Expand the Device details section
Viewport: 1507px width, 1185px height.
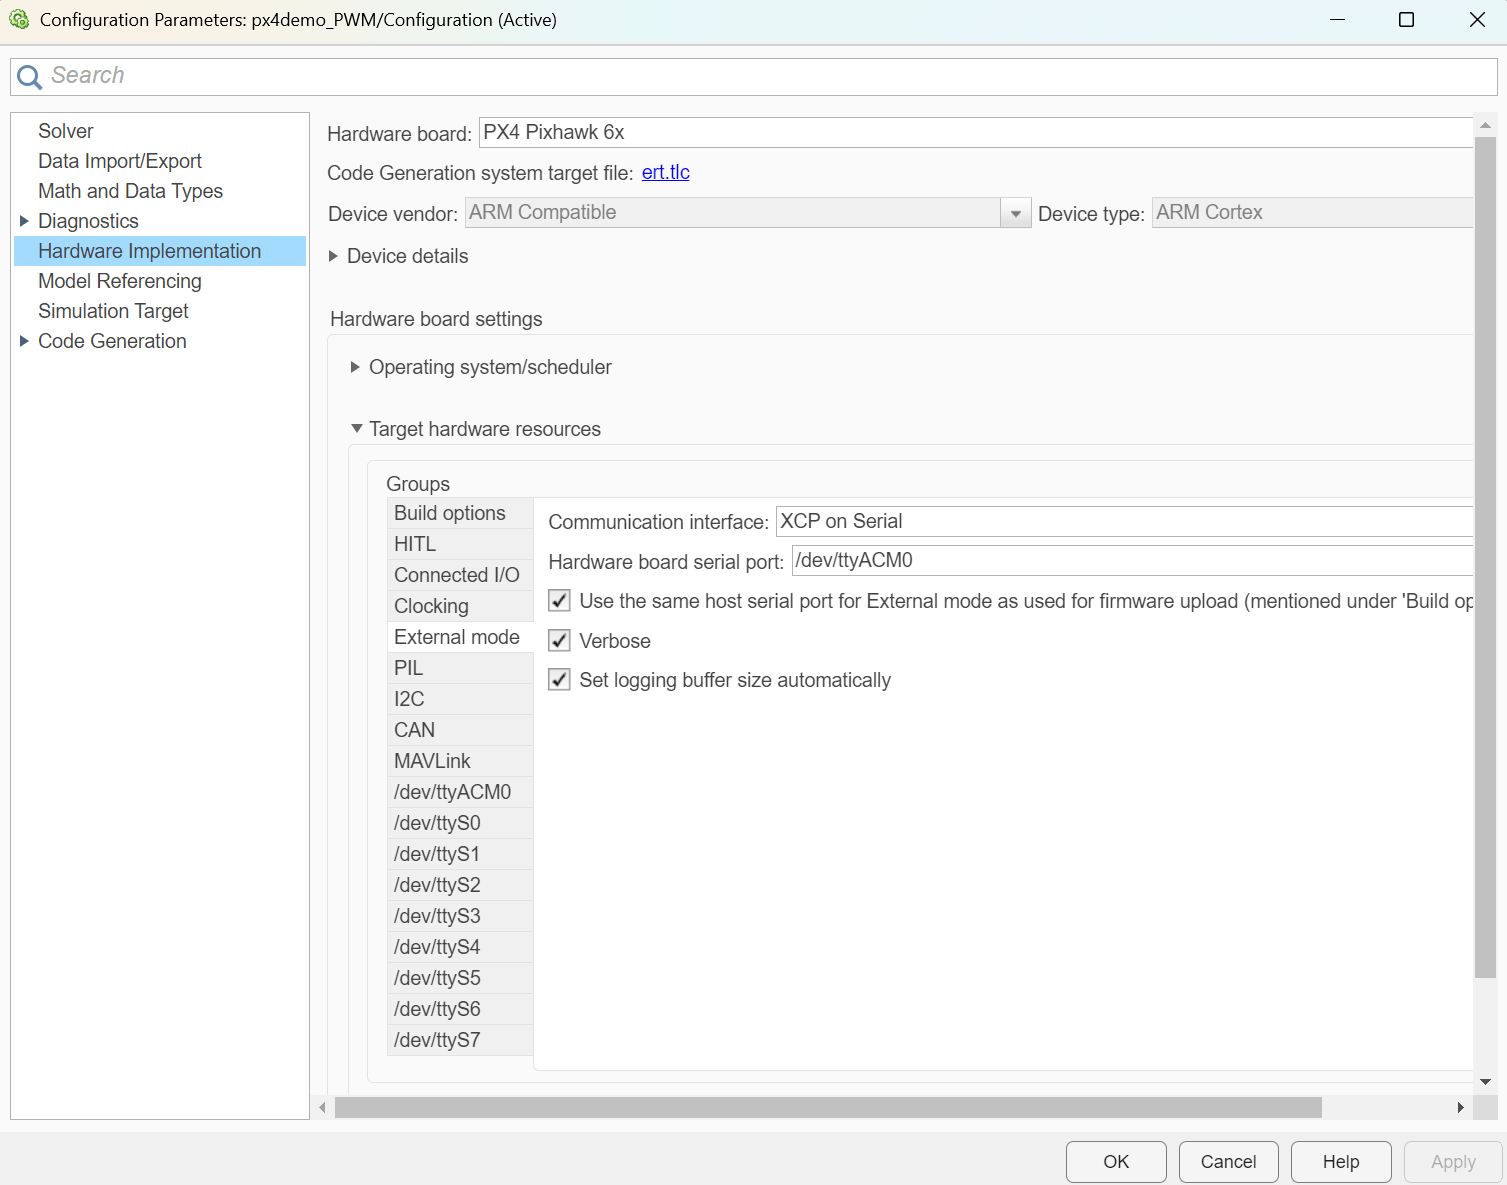point(334,256)
